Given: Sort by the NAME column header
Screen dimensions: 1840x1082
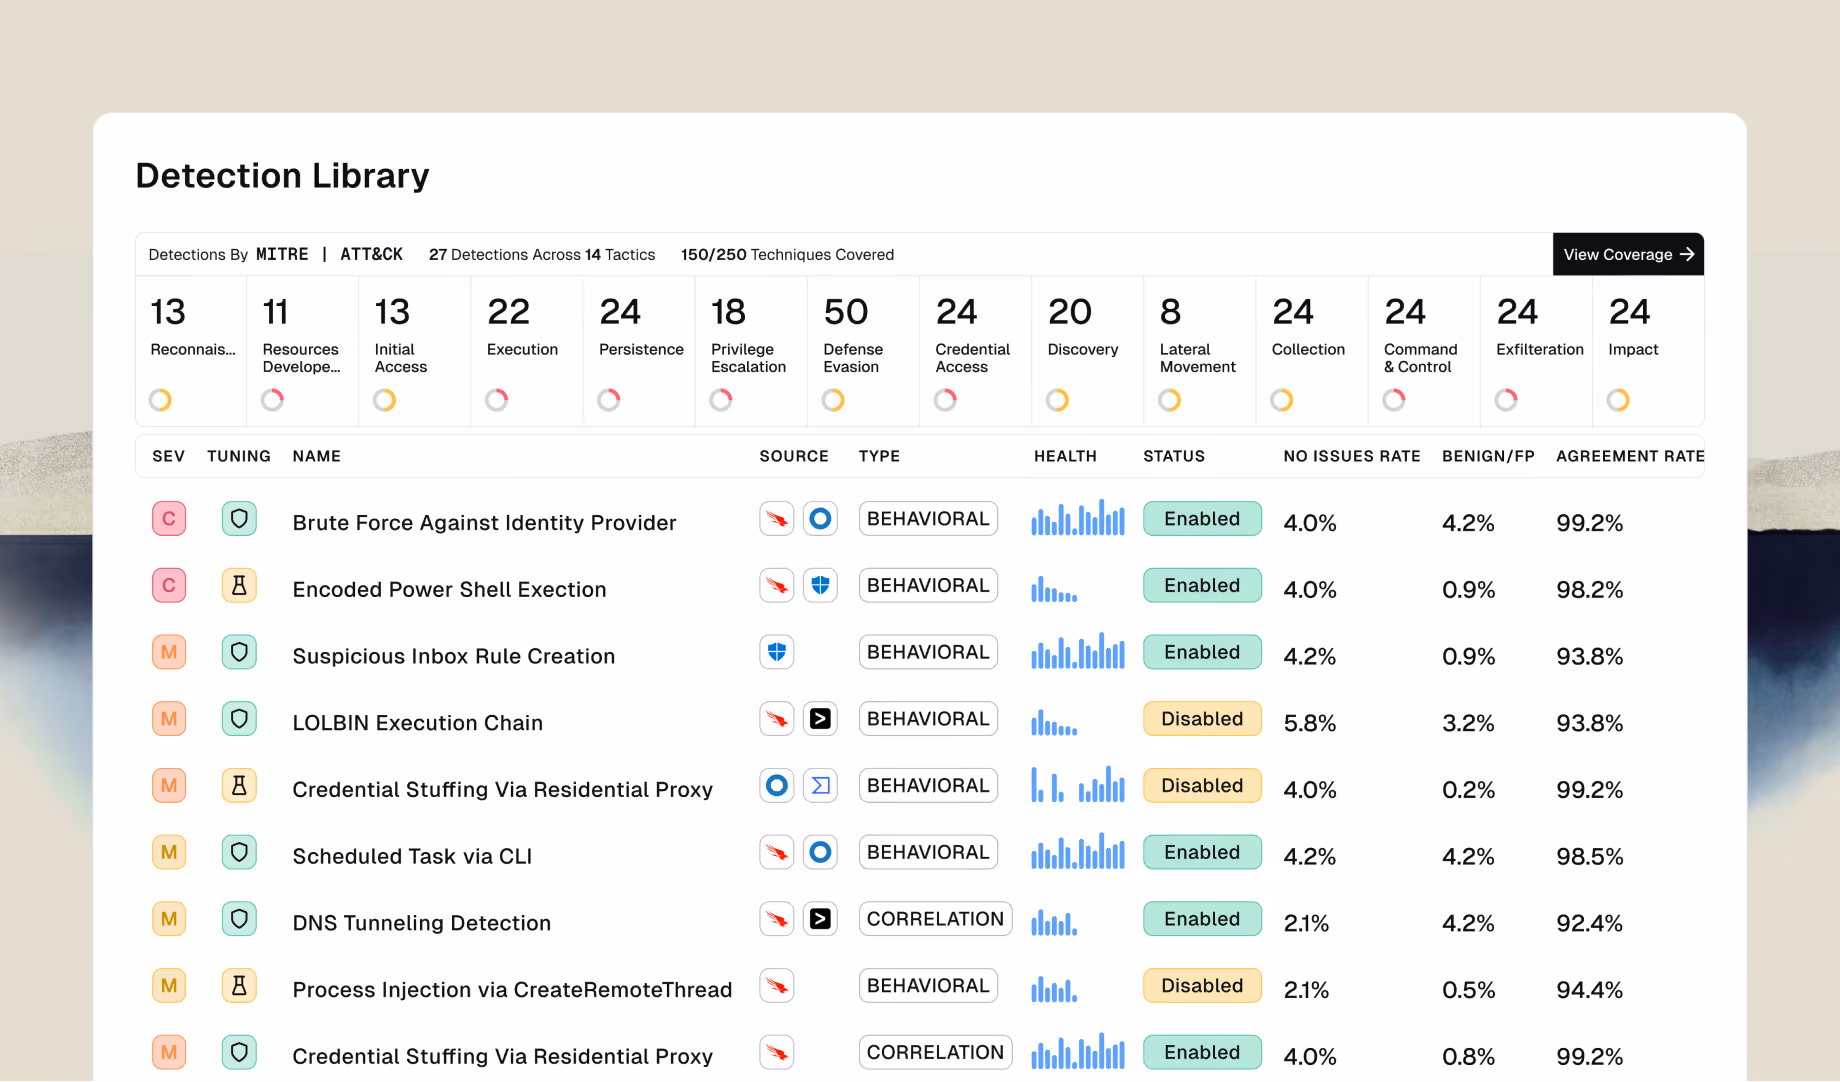Looking at the screenshot, I should pyautogui.click(x=317, y=456).
